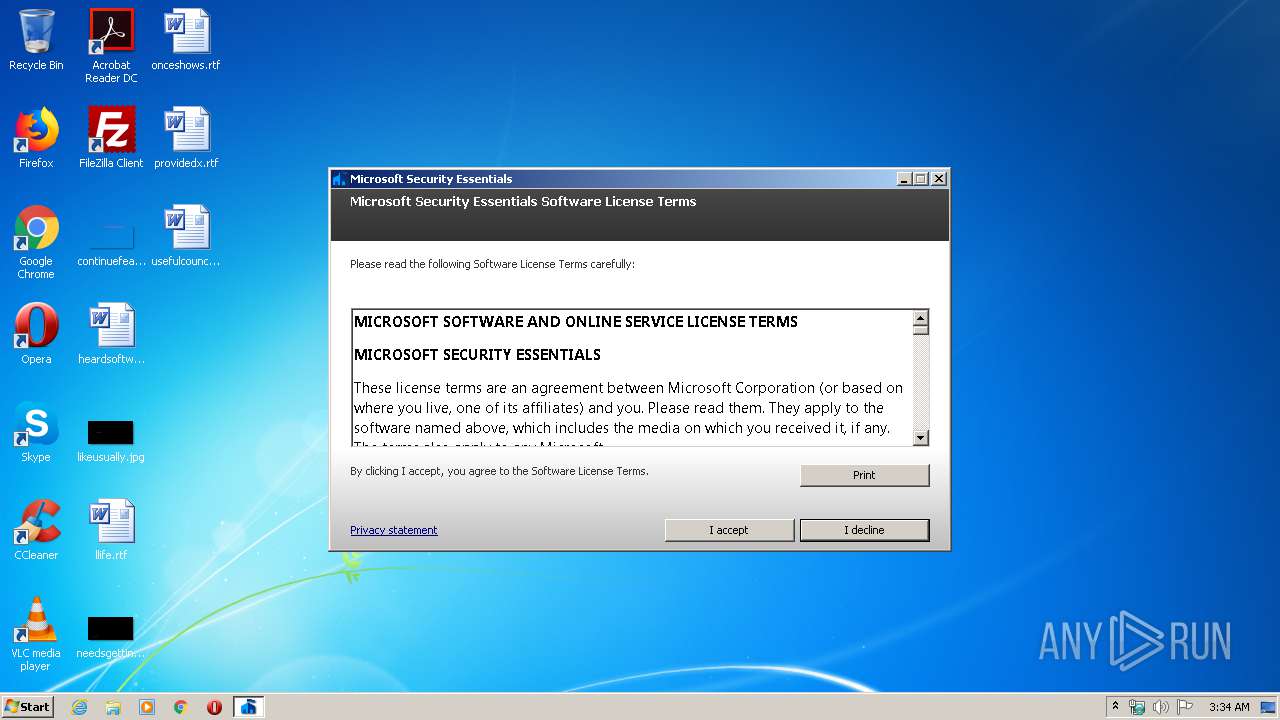Open Skype desktop shortcut
Viewport: 1280px width, 720px height.
36,432
